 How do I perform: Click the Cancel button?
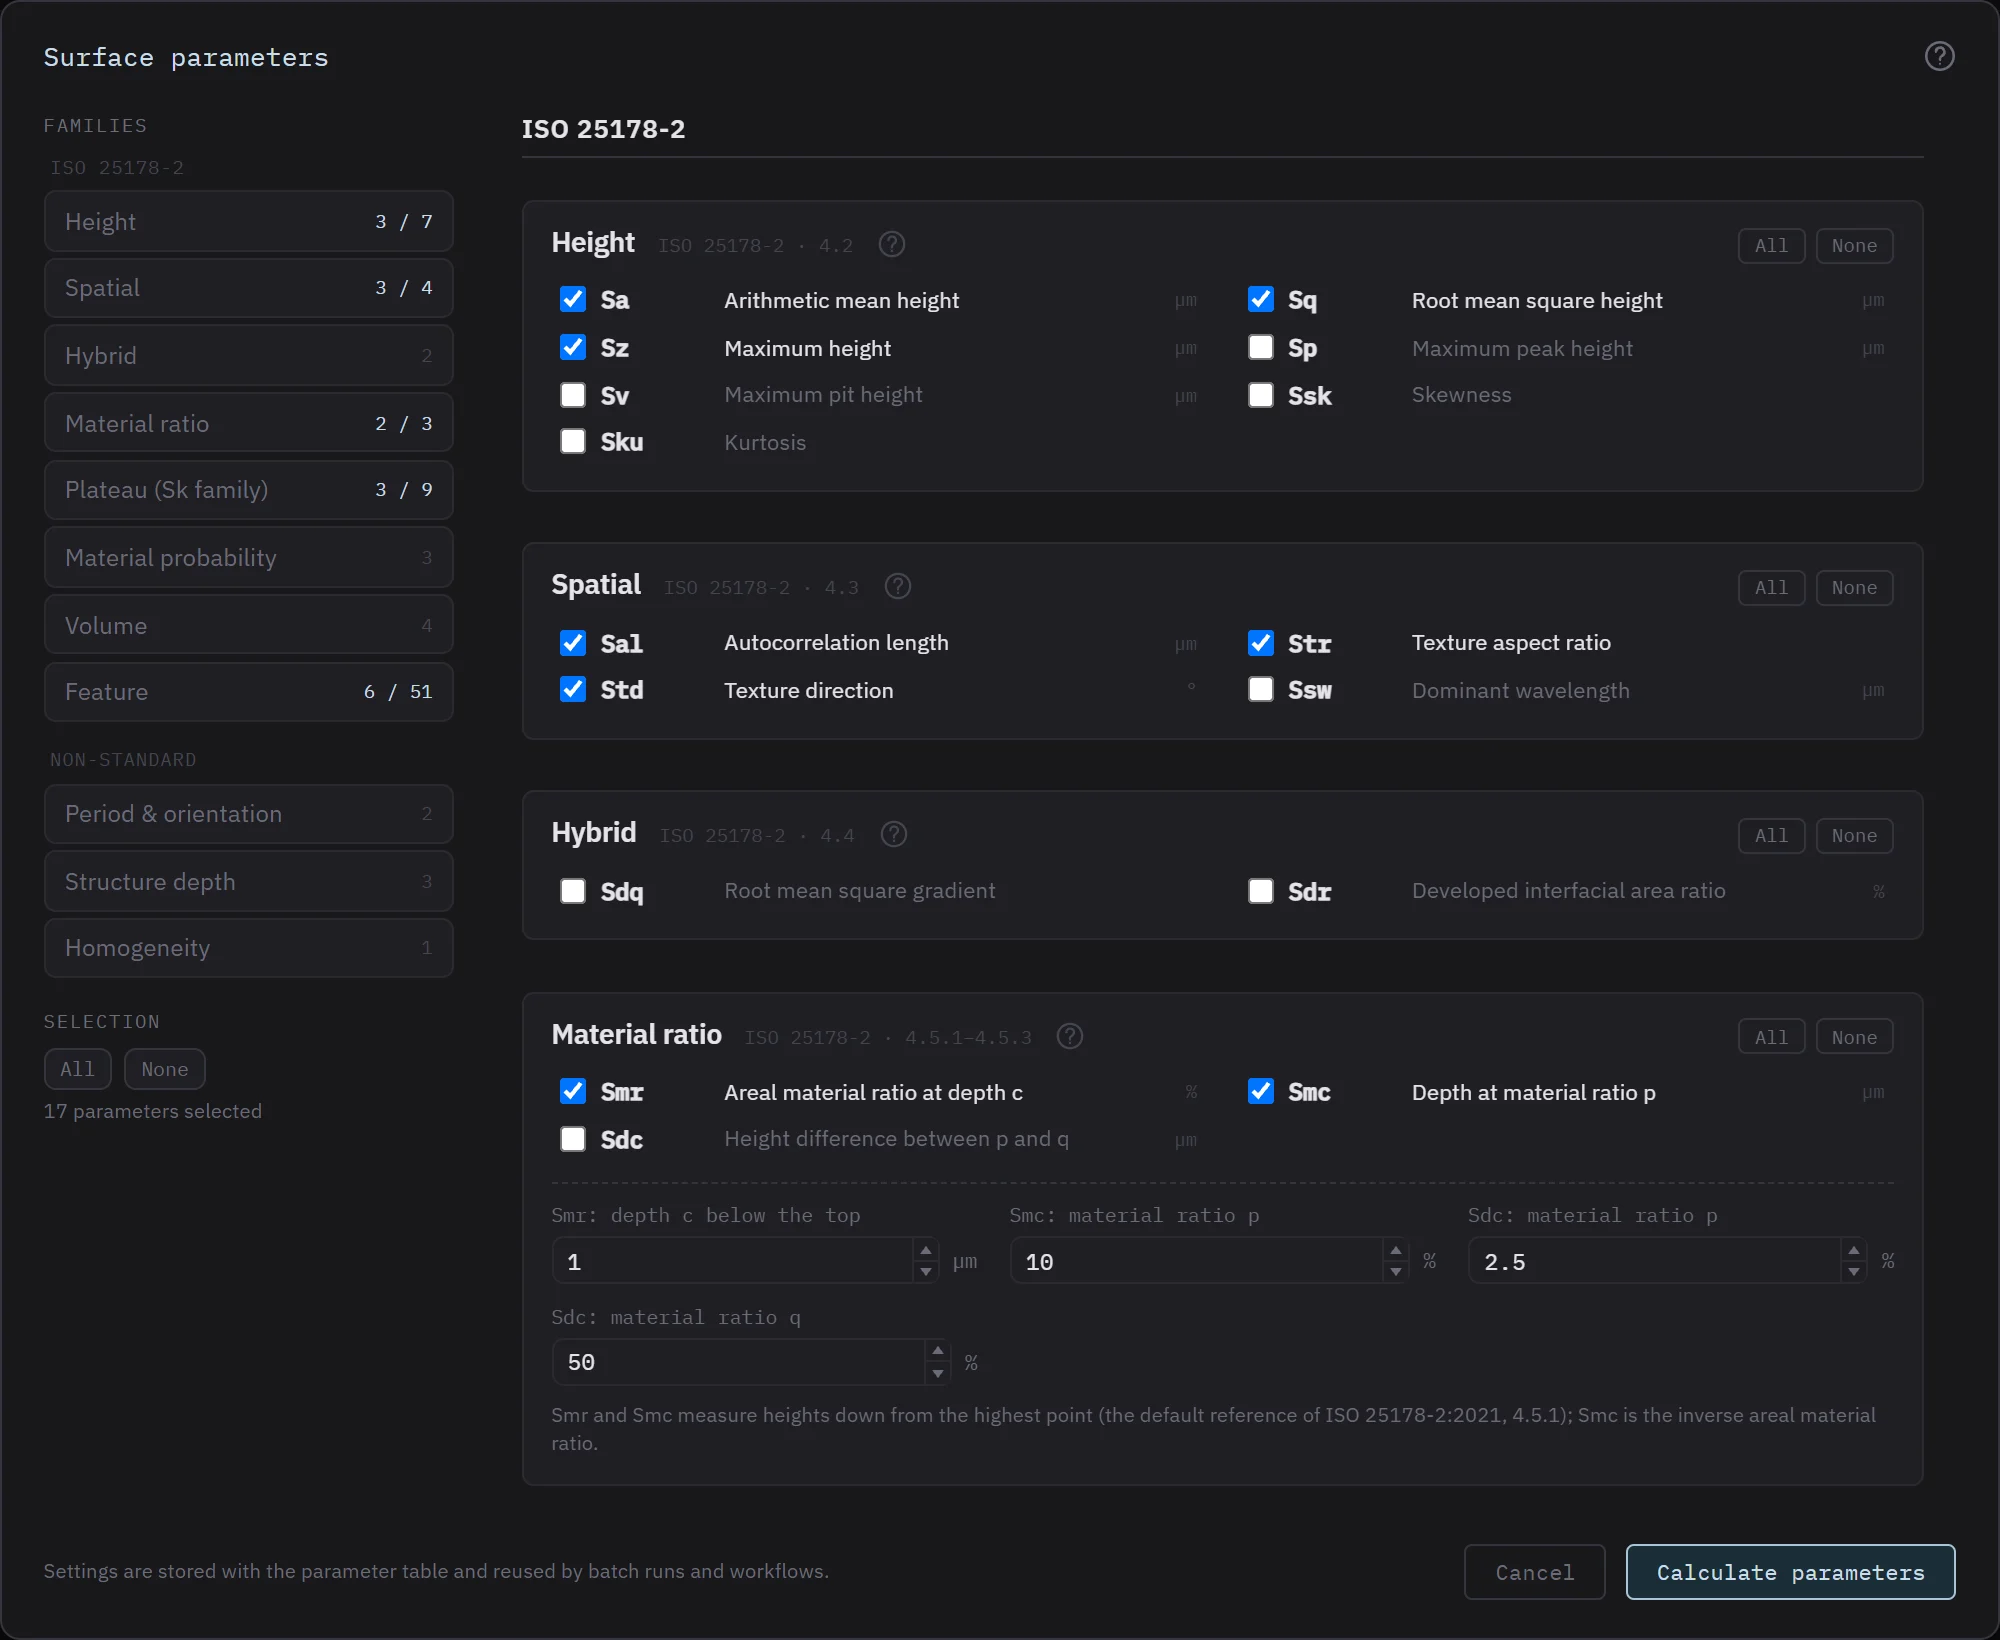tap(1535, 1573)
